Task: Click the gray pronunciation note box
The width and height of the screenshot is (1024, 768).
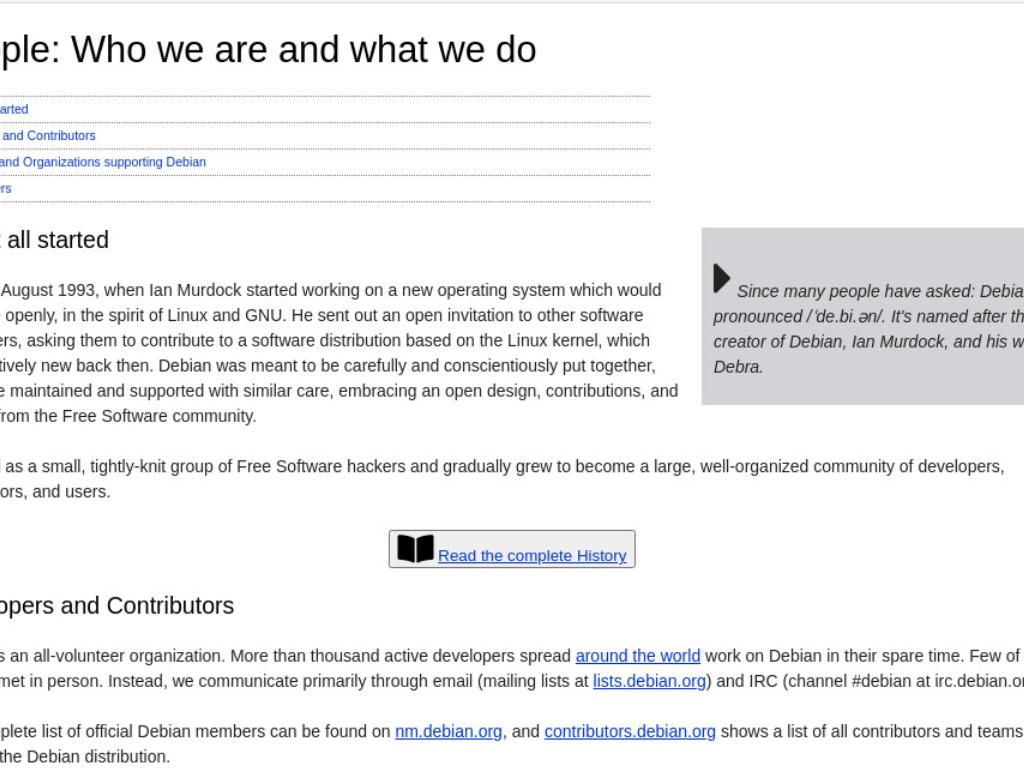Action: 863,316
